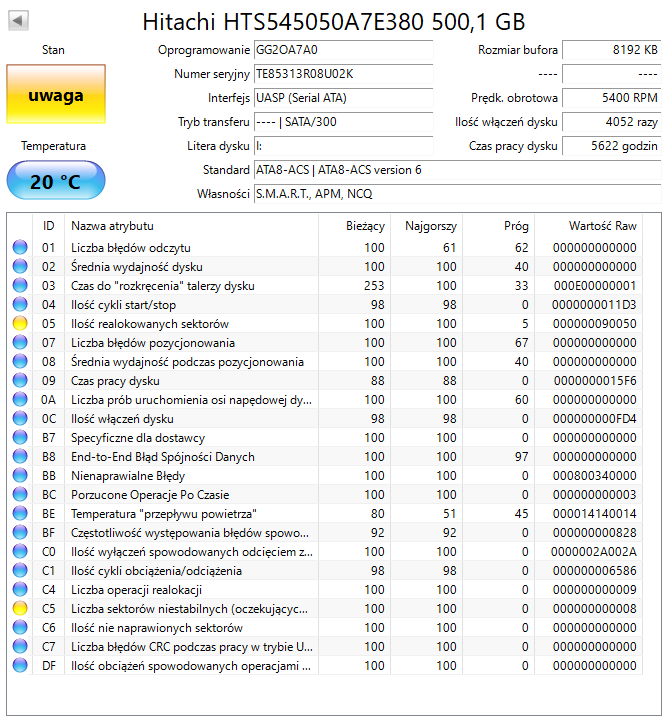Click the blue status dot for attribute 0A
This screenshot has width=670, height=723.
tap(20, 399)
